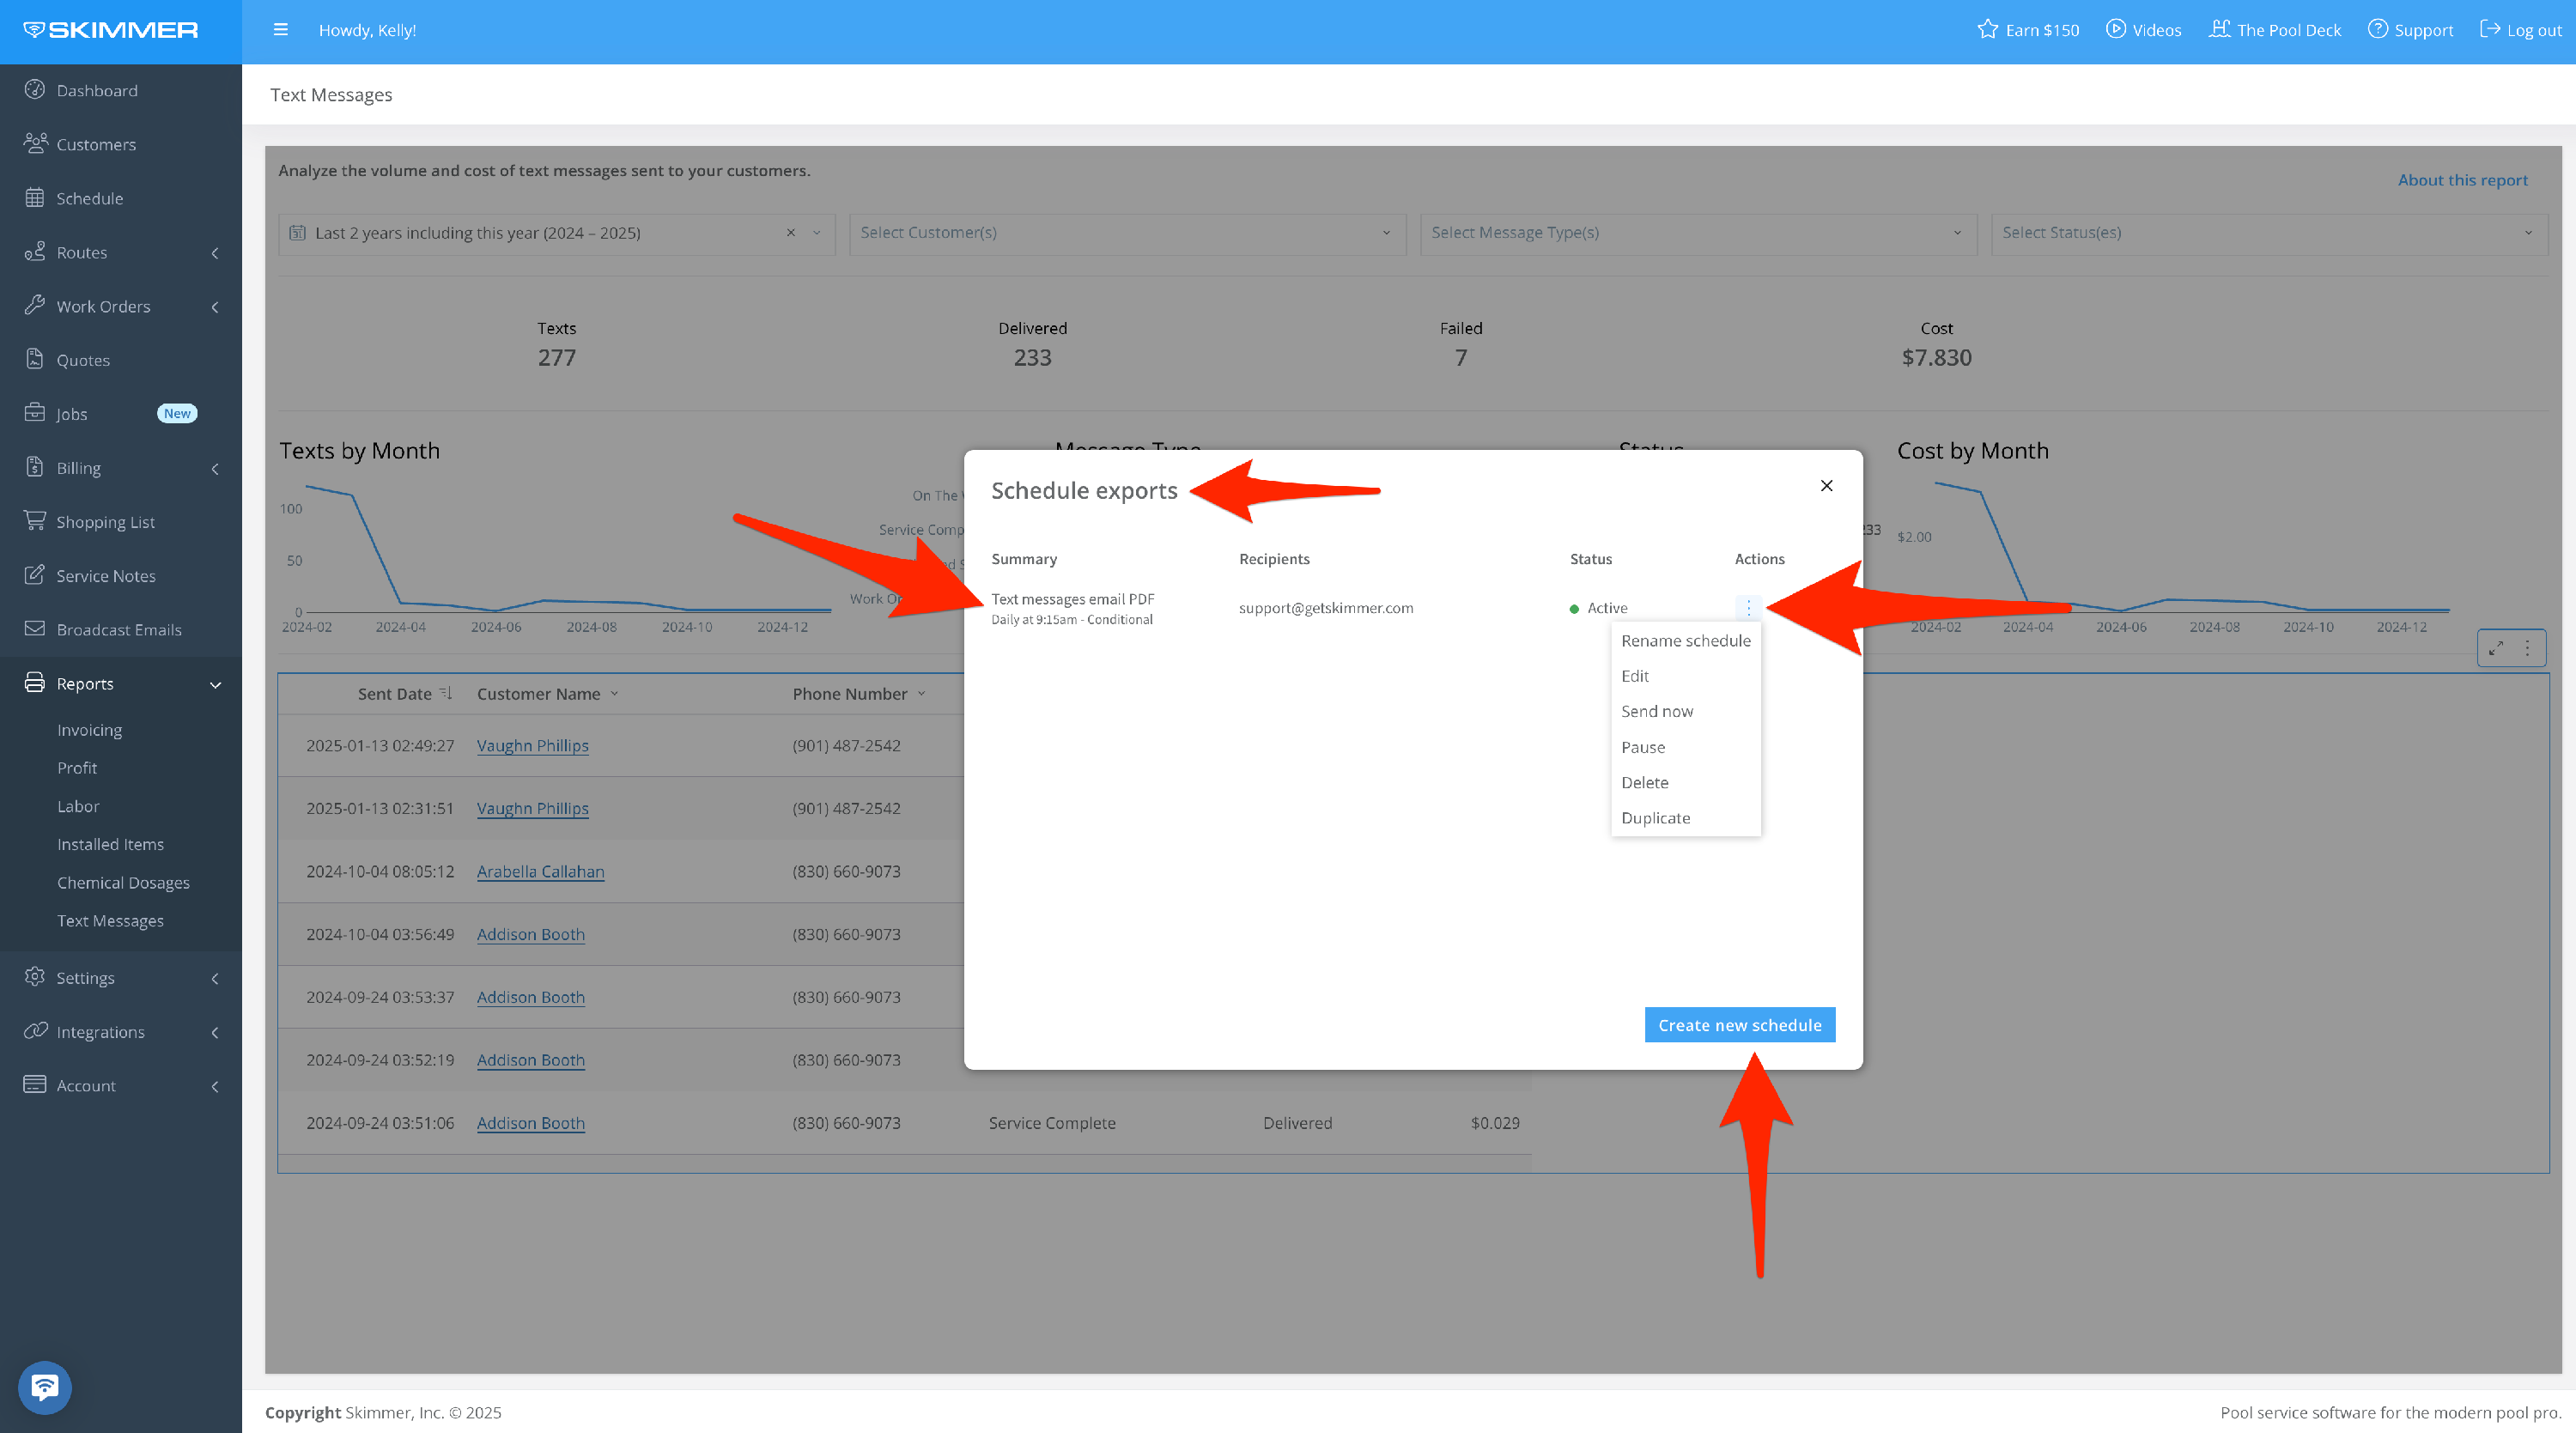Expand the Routes sidebar submenu
This screenshot has width=2576, height=1433.
215,253
